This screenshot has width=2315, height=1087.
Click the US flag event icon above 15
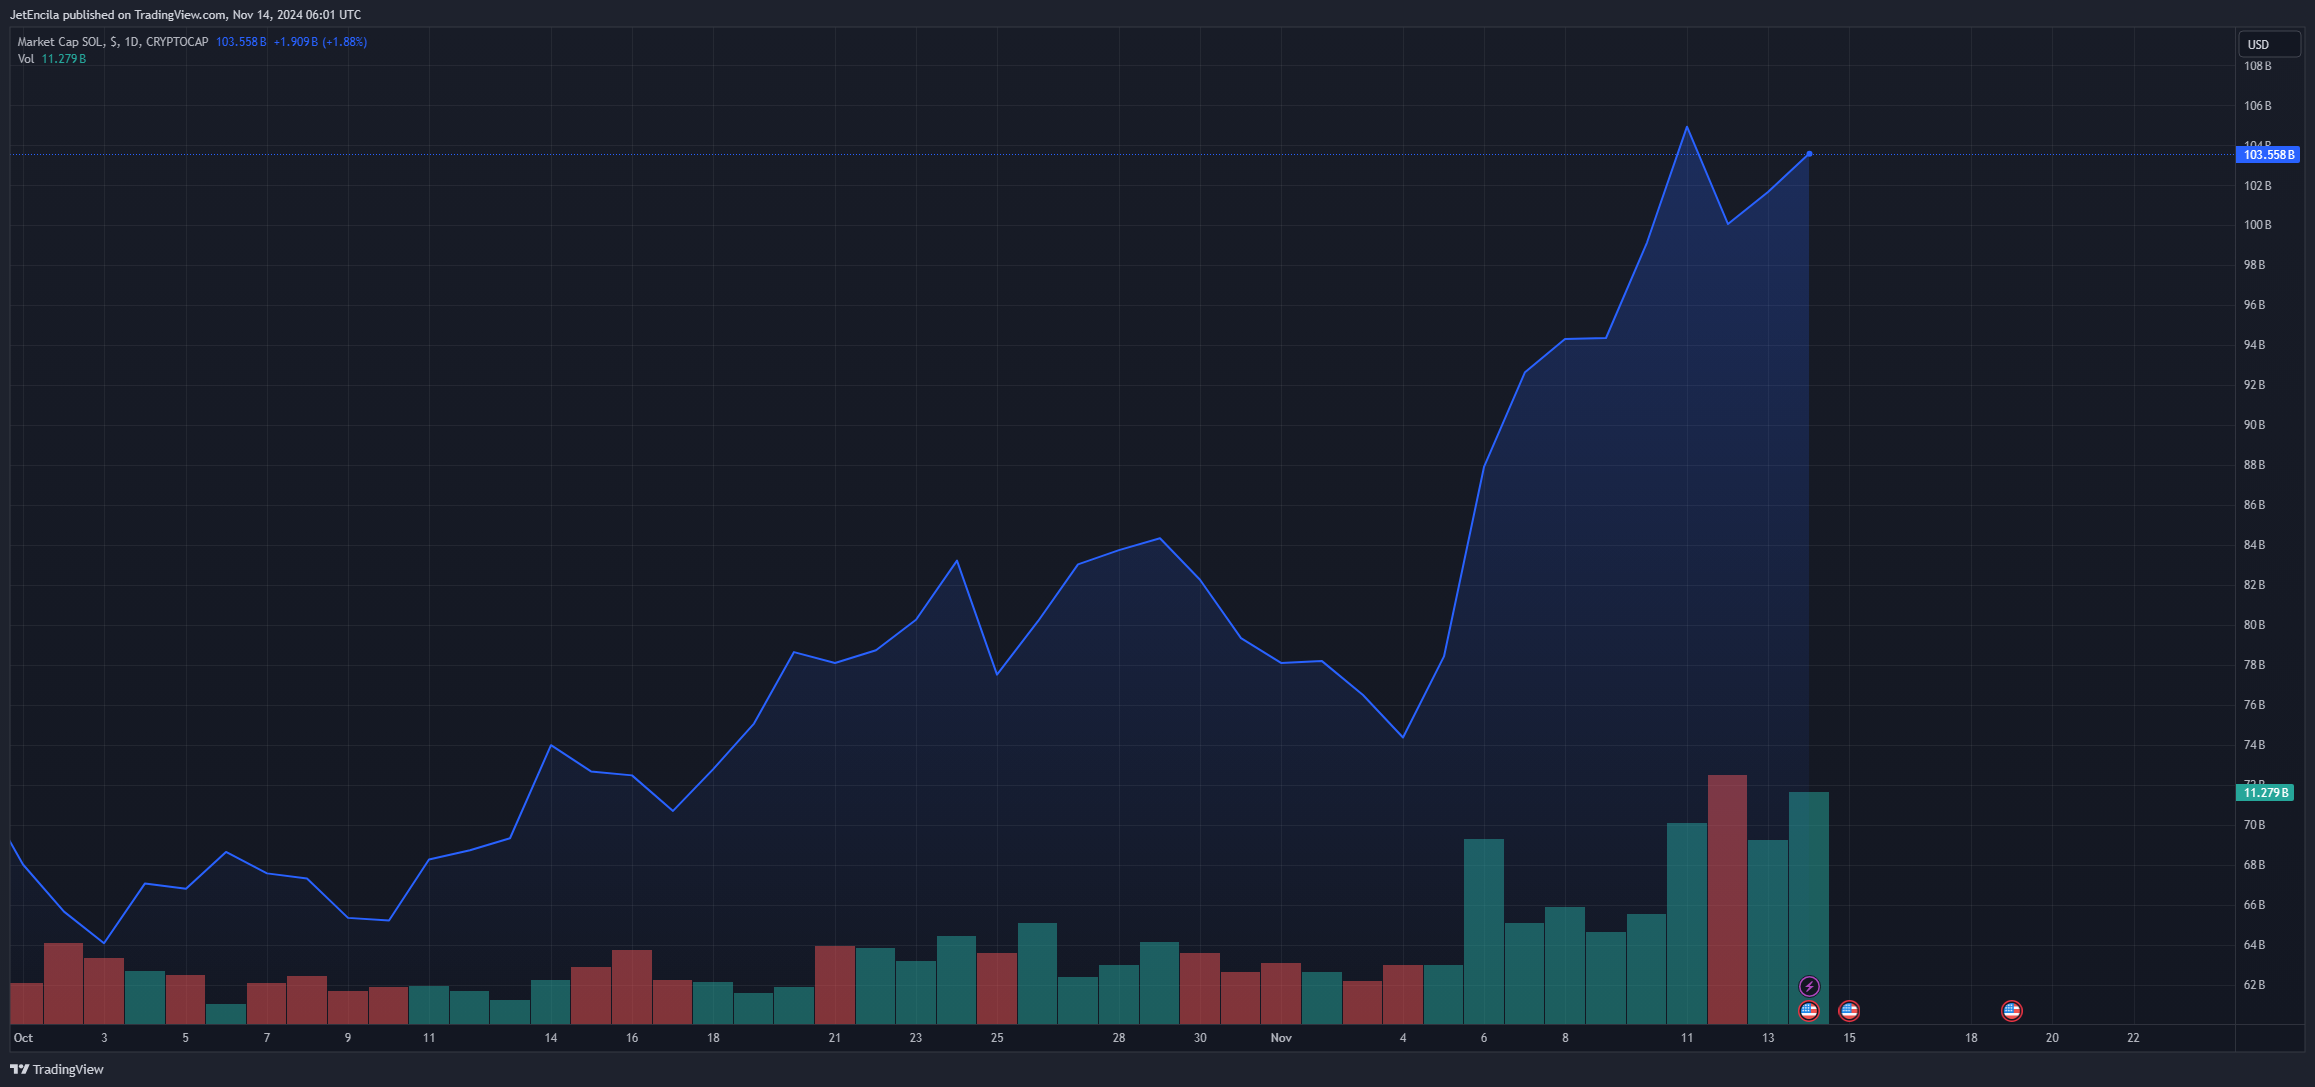[x=1849, y=1011]
